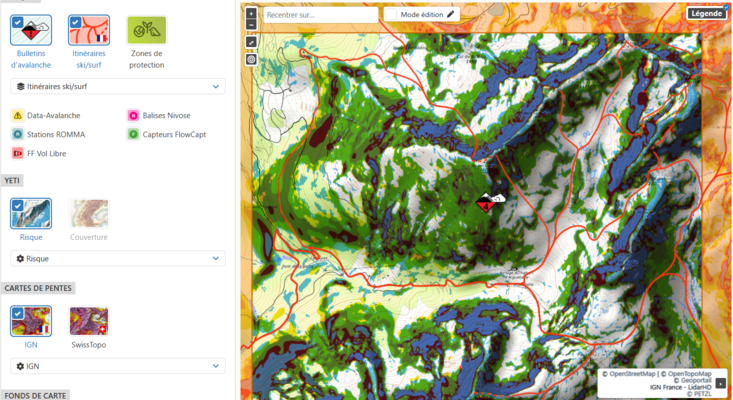This screenshot has height=400, width=733.
Task: Select the YETI Couverture thumbnail
Action: (x=88, y=215)
